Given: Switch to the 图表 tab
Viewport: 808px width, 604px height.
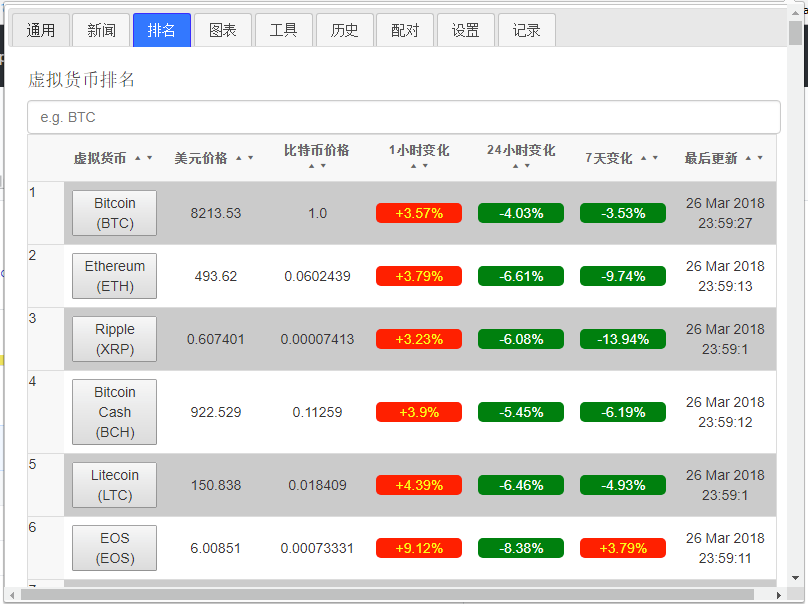Looking at the screenshot, I should pos(222,30).
